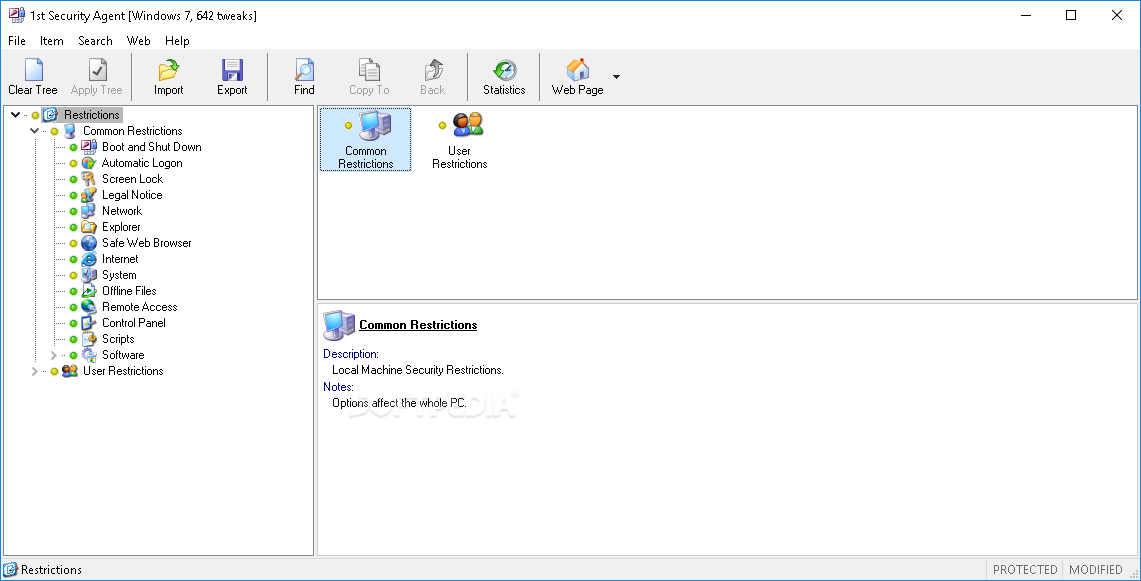Collapse the root Restrictions node
Viewport: 1141px width, 581px height.
point(15,115)
